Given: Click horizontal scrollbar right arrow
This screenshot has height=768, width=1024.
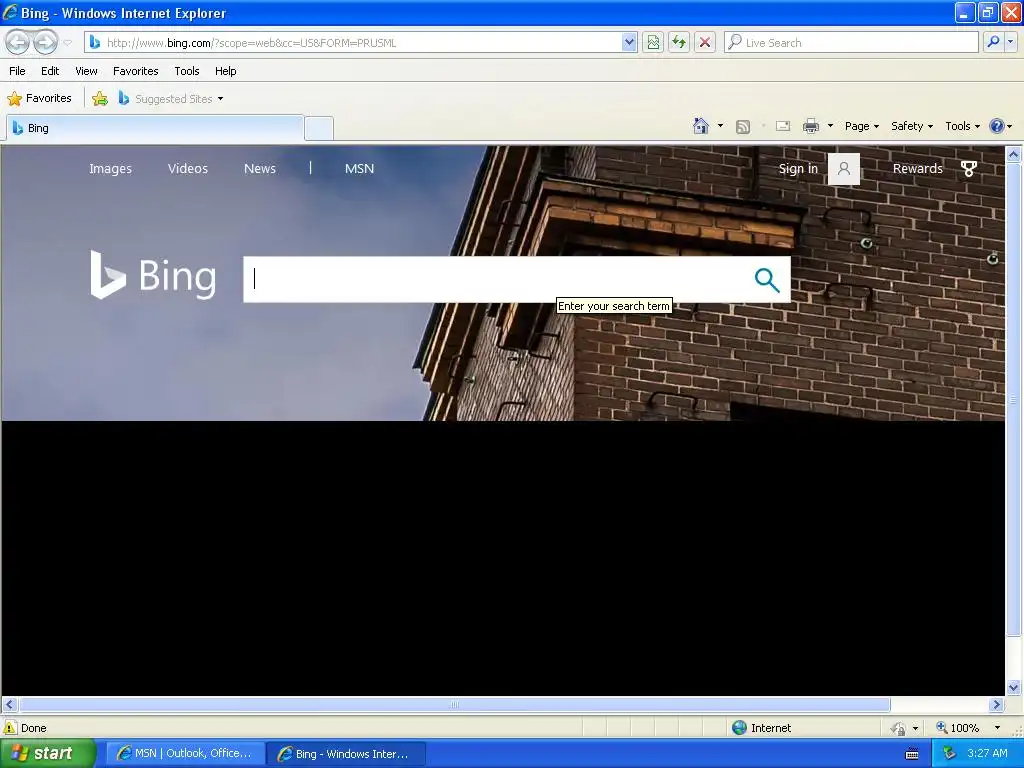Looking at the screenshot, I should point(997,705).
